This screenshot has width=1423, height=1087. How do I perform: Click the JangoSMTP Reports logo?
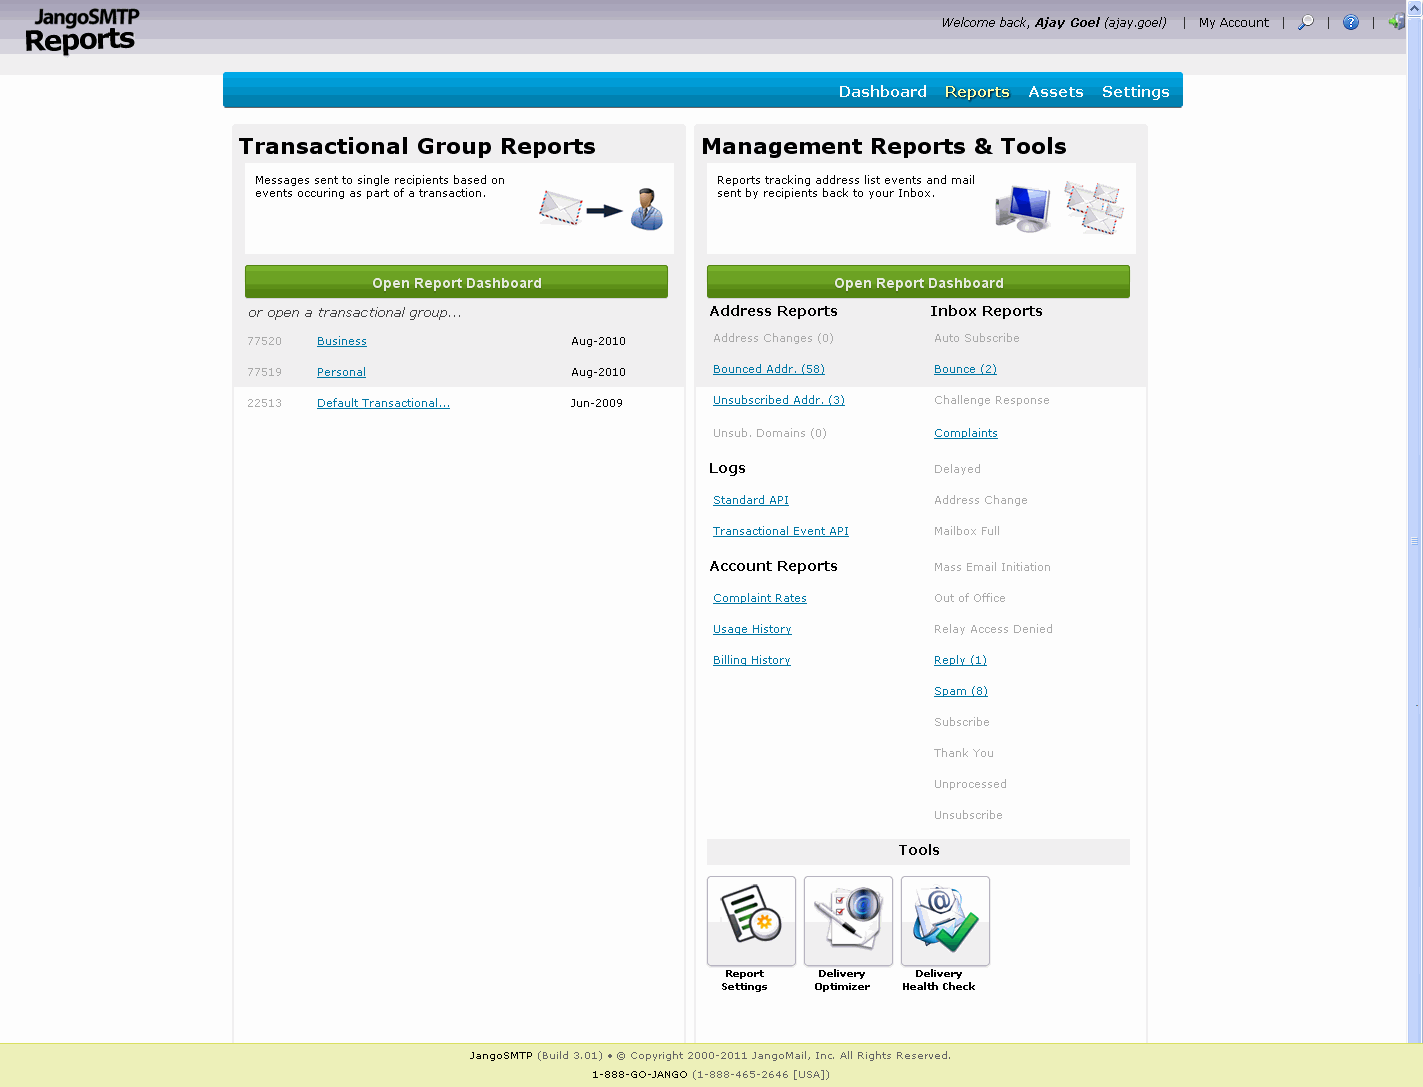click(x=82, y=31)
